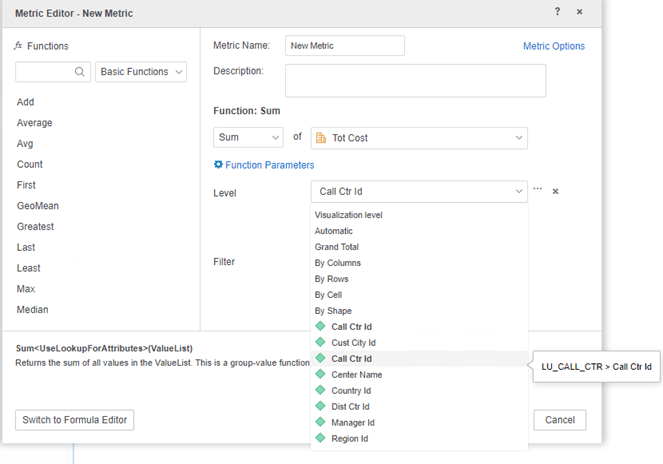
Task: Choose Visualization level option
Action: click(x=348, y=215)
